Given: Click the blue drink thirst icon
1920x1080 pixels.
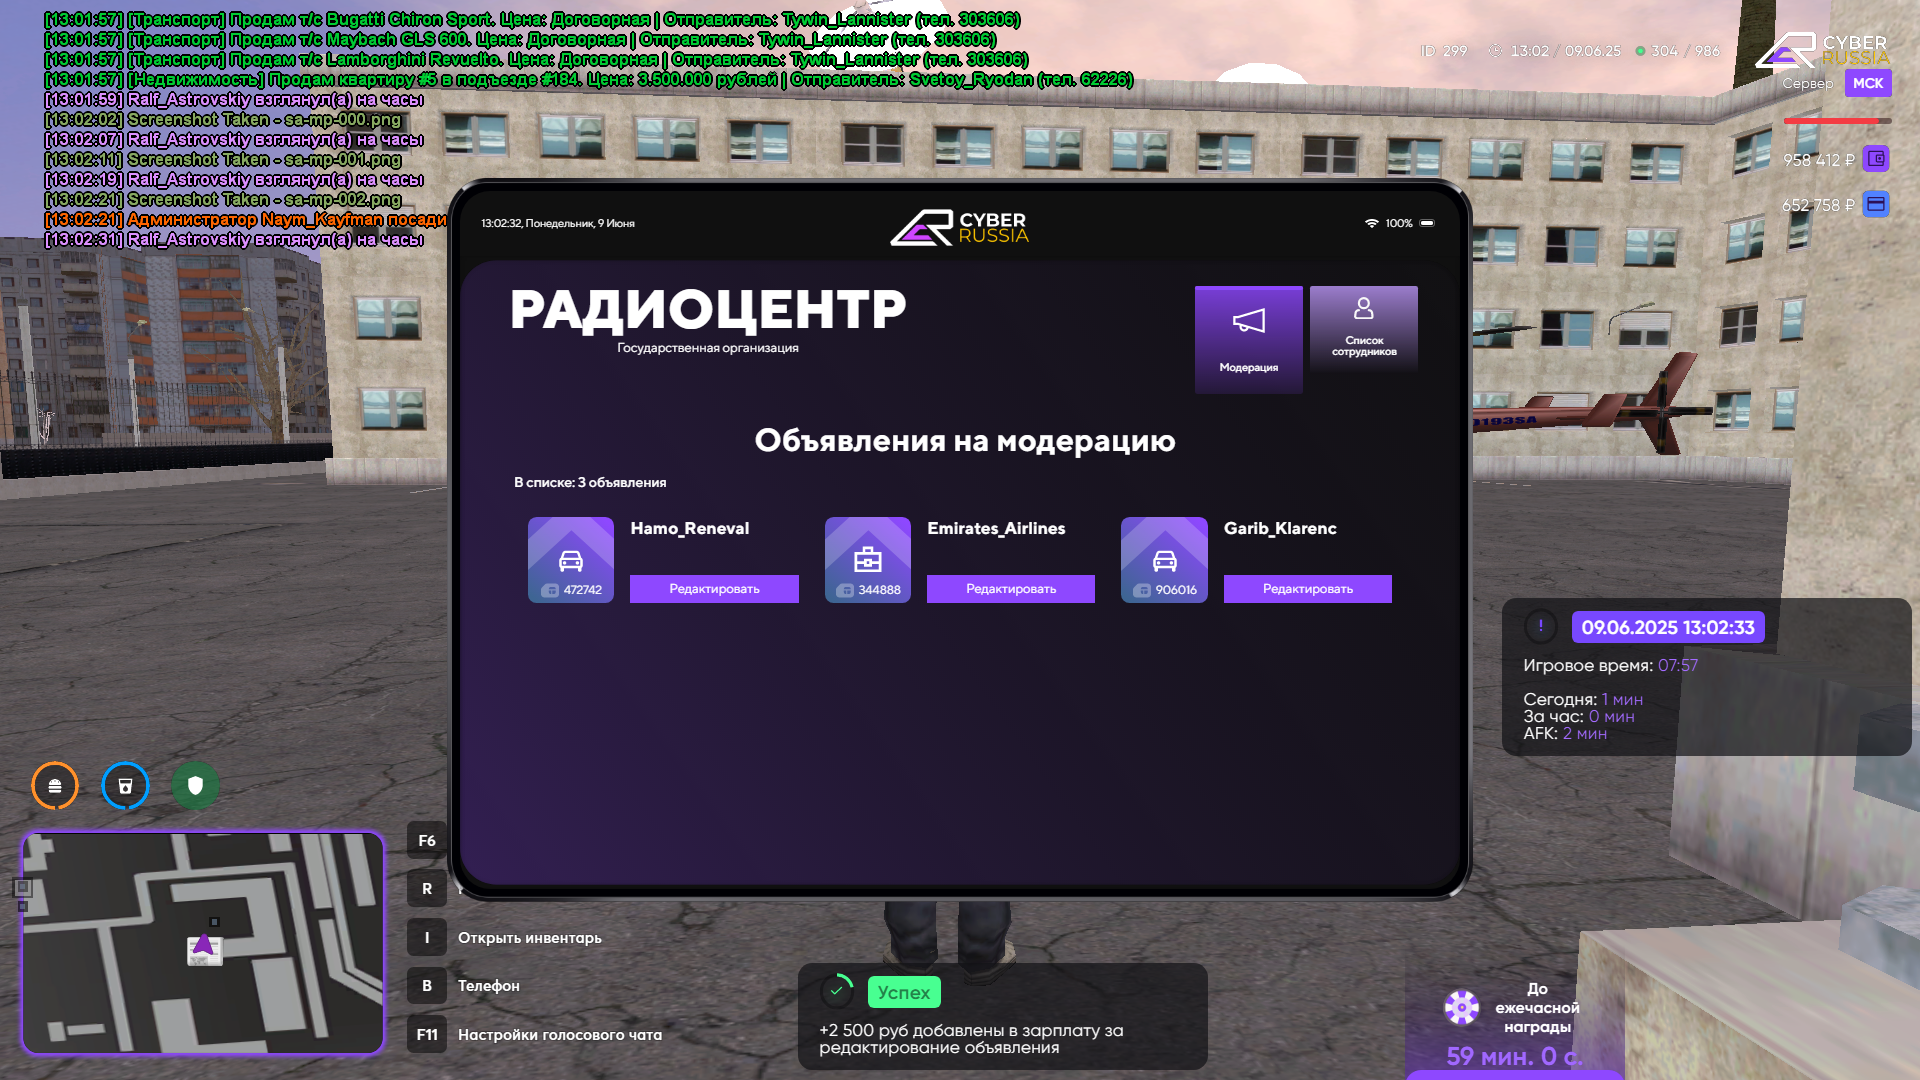Looking at the screenshot, I should point(125,786).
